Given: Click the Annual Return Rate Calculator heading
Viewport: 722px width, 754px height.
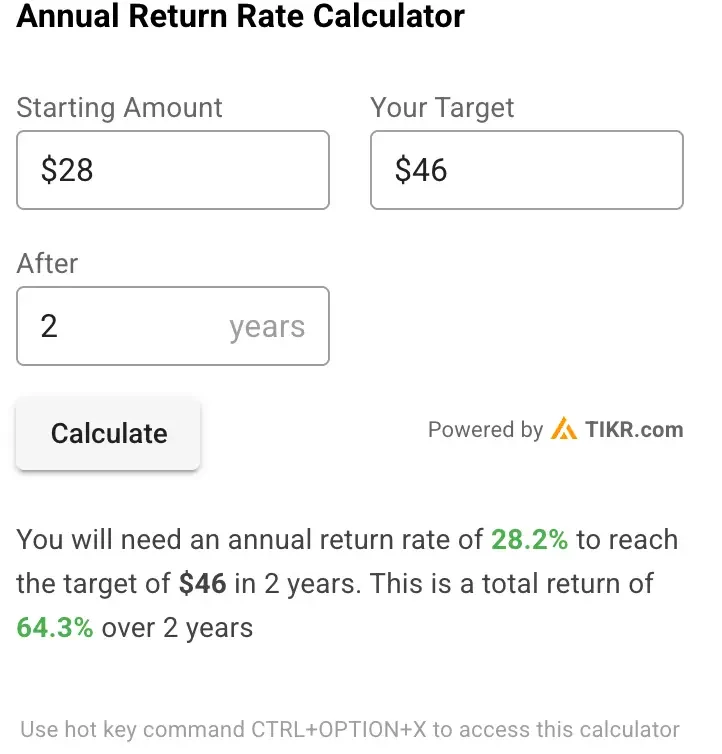Looking at the screenshot, I should pyautogui.click(x=241, y=16).
